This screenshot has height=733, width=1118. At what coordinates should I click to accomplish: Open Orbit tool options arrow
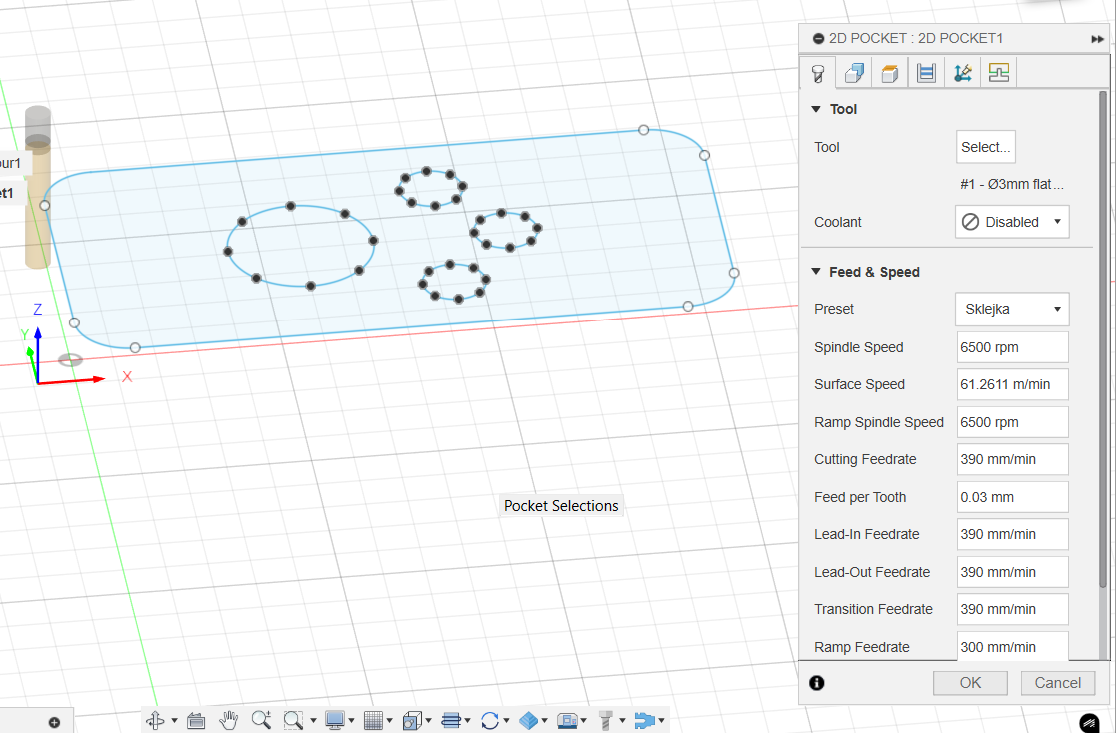(x=174, y=721)
